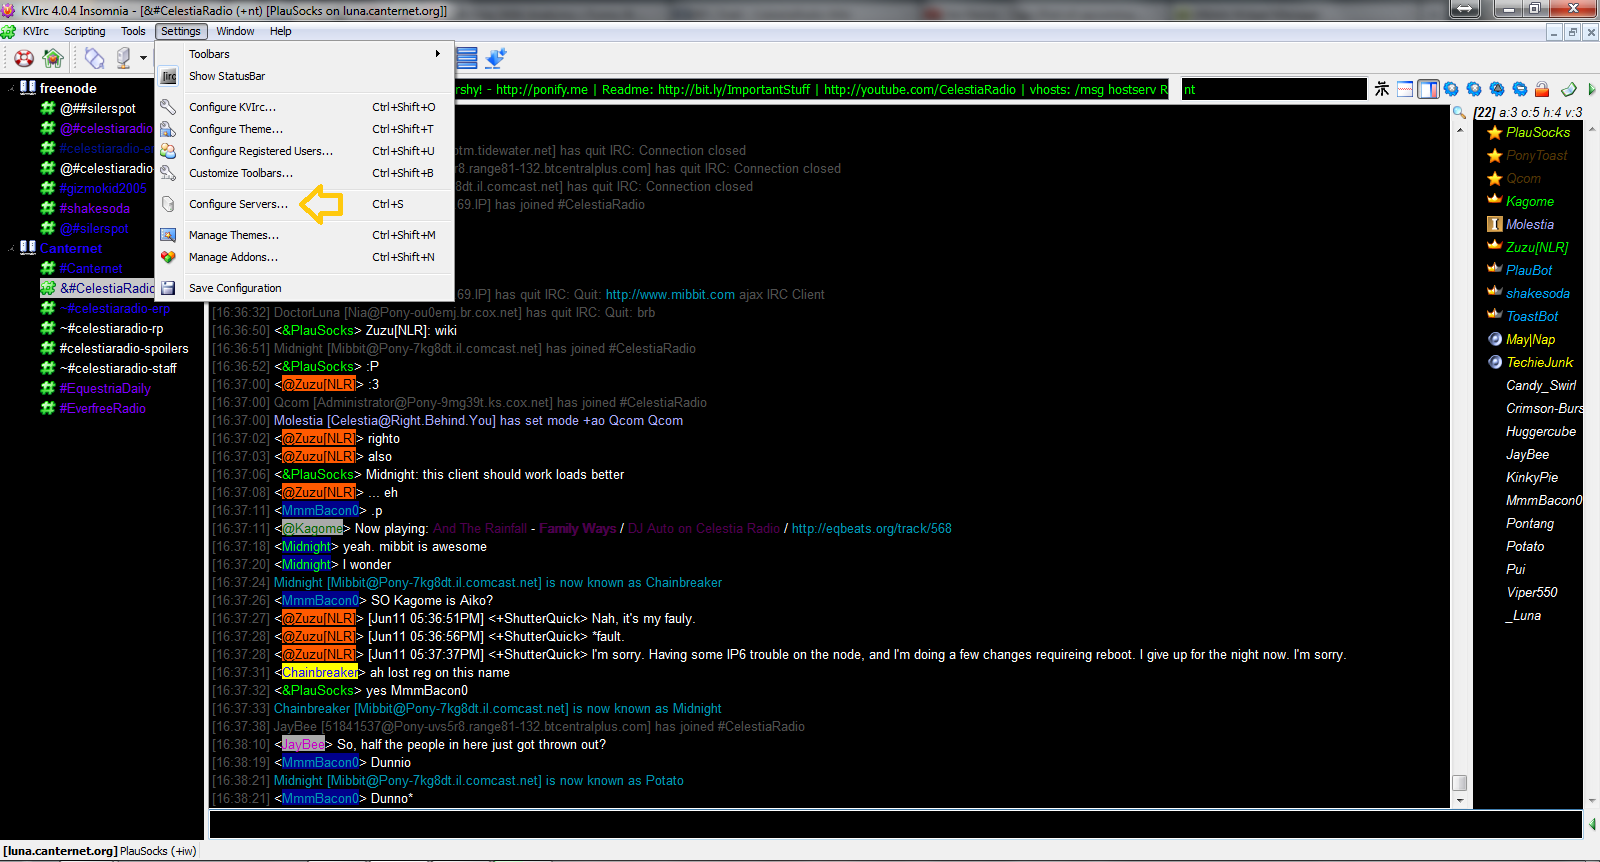Collapse the Canternet network tree

[x=12, y=248]
